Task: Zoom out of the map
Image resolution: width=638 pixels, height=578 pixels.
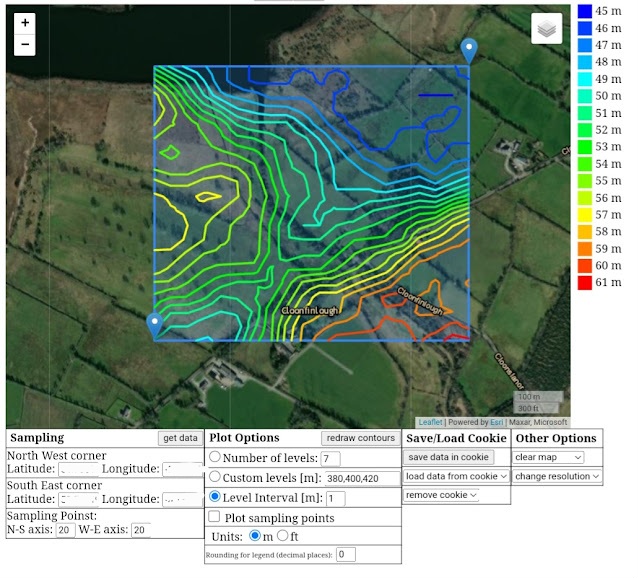Action: pos(25,45)
